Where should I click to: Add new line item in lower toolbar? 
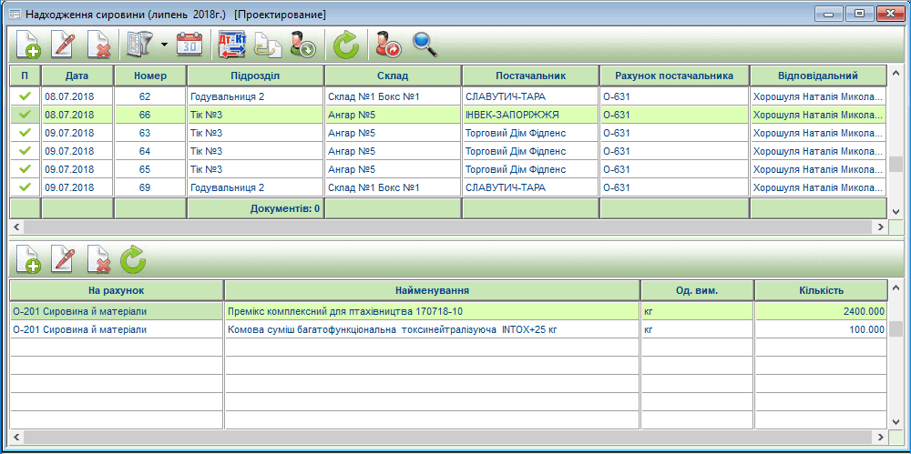pos(27,260)
